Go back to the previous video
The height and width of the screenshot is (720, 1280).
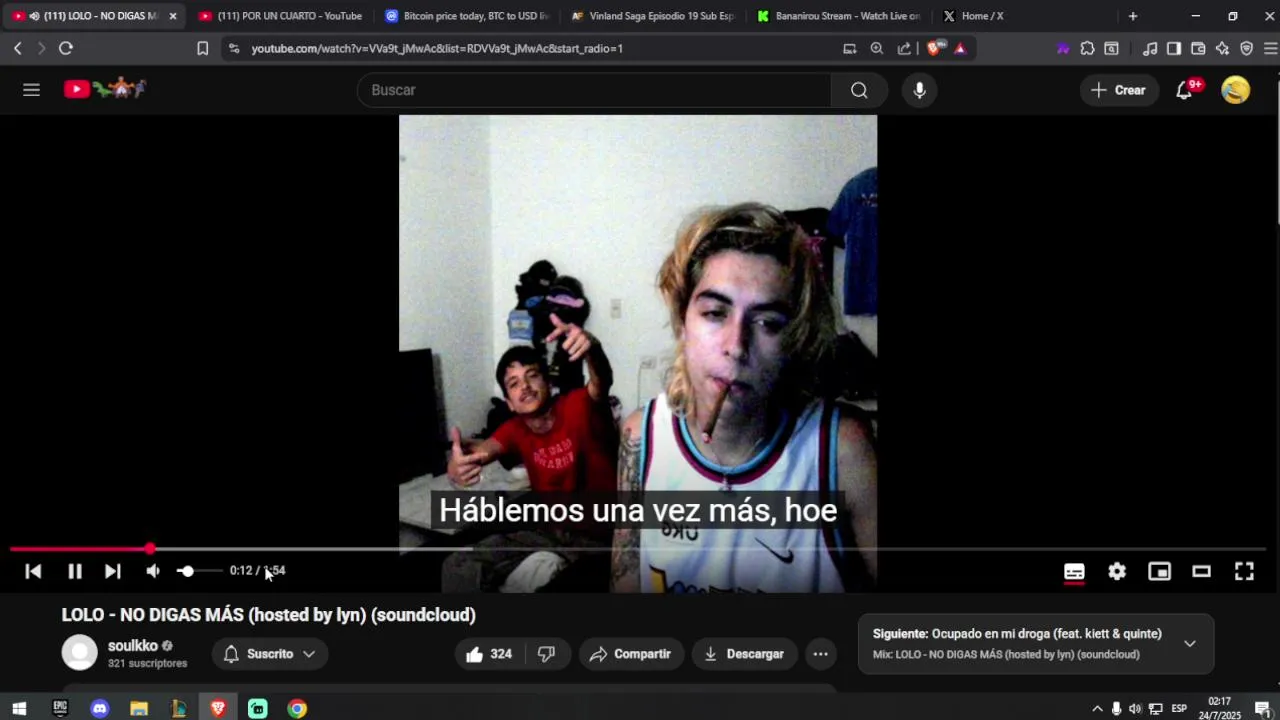(33, 571)
